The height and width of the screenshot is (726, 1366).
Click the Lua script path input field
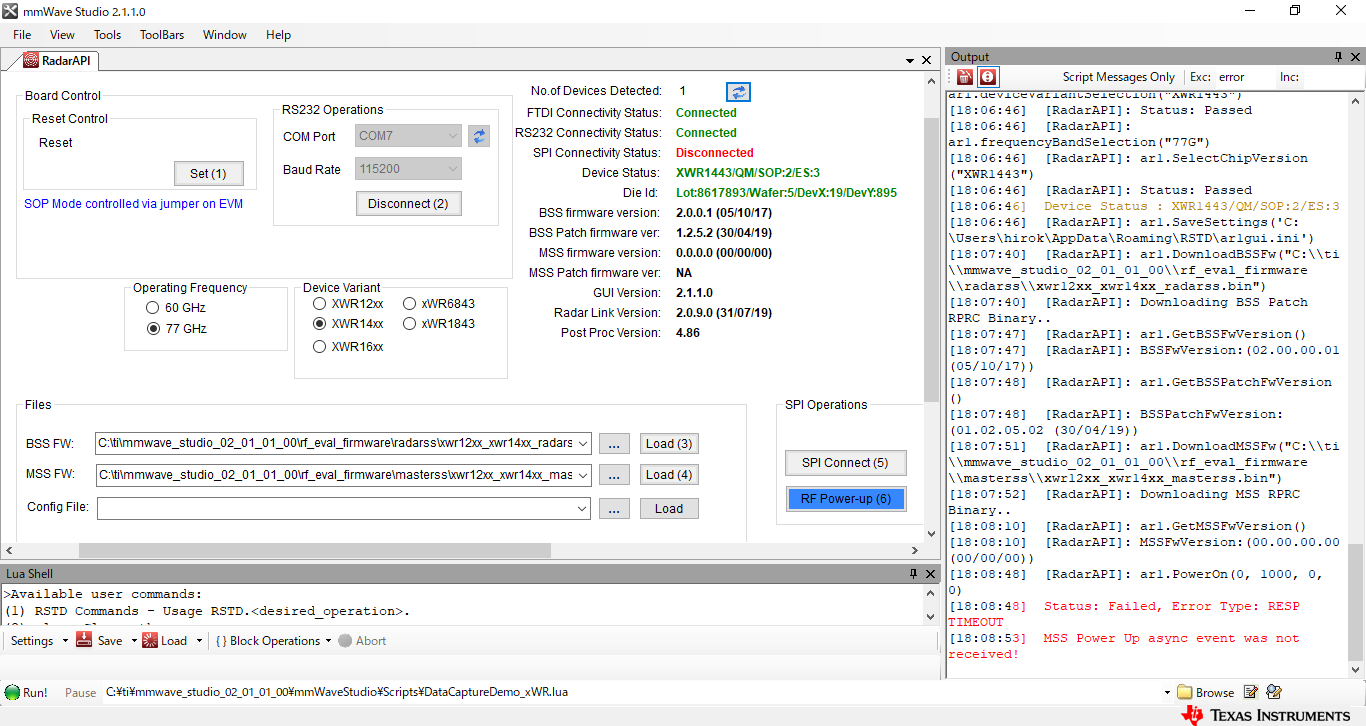tap(632, 692)
